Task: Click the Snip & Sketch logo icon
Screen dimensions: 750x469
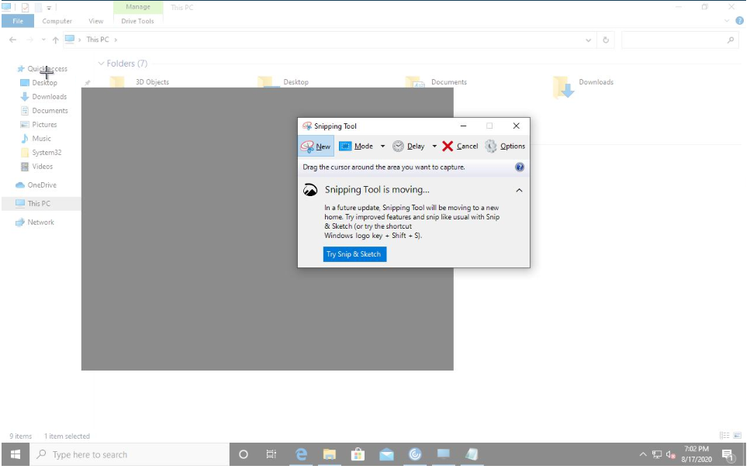Action: click(x=310, y=190)
